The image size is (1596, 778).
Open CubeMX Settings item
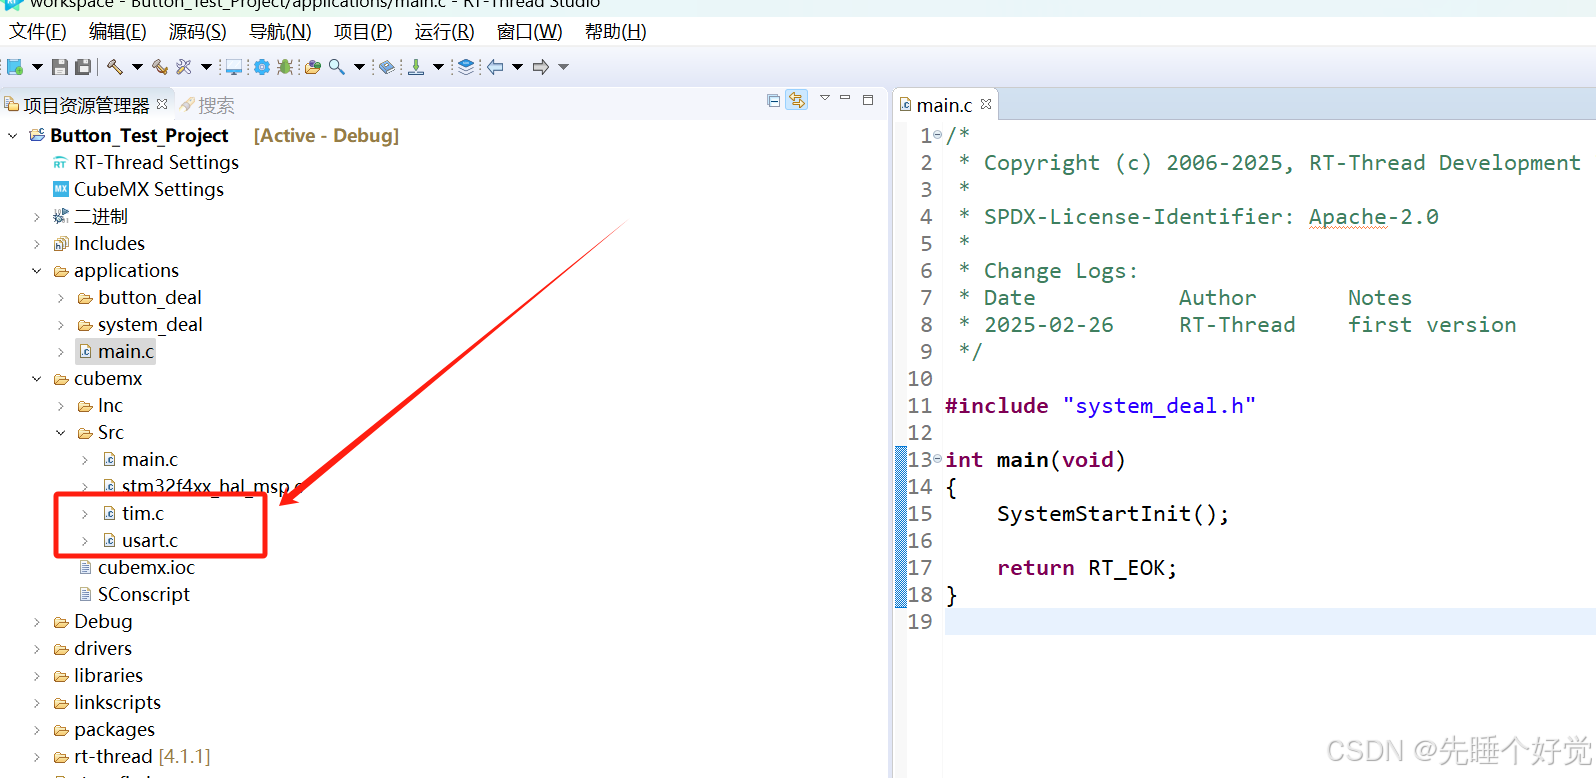tap(138, 189)
